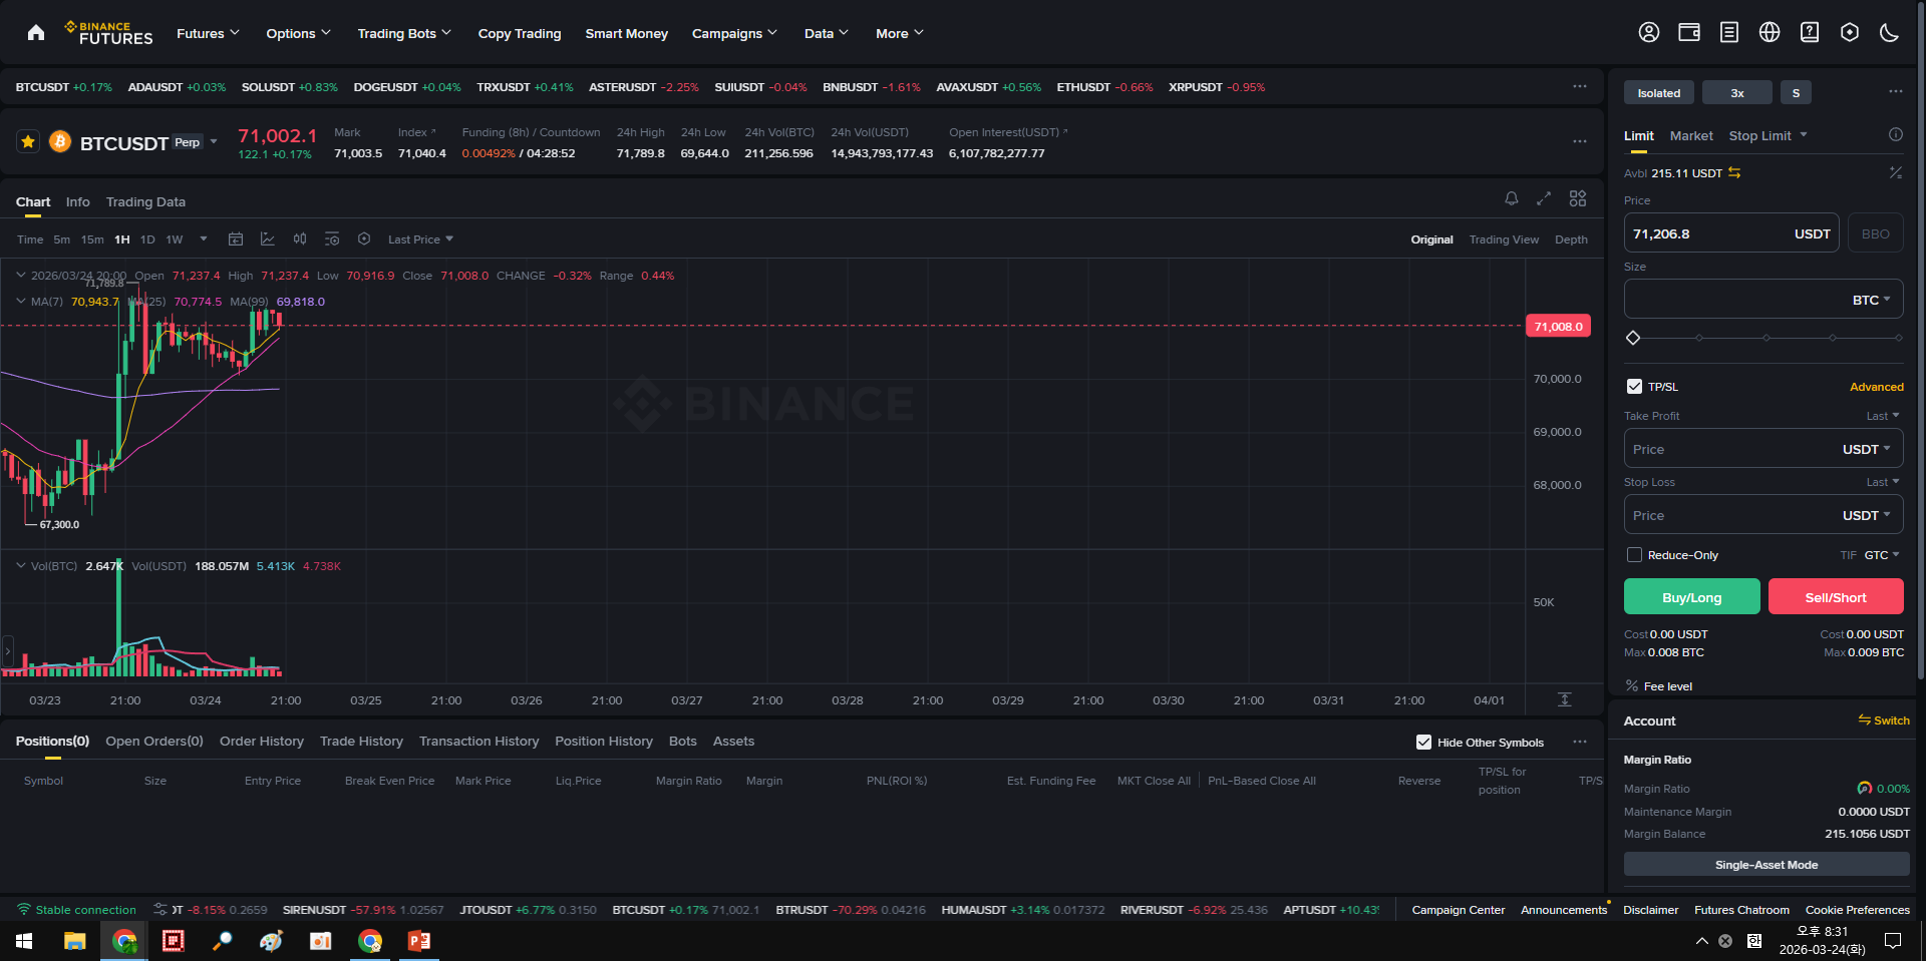This screenshot has width=1926, height=961.
Task: Select the Market order tab
Action: point(1691,135)
